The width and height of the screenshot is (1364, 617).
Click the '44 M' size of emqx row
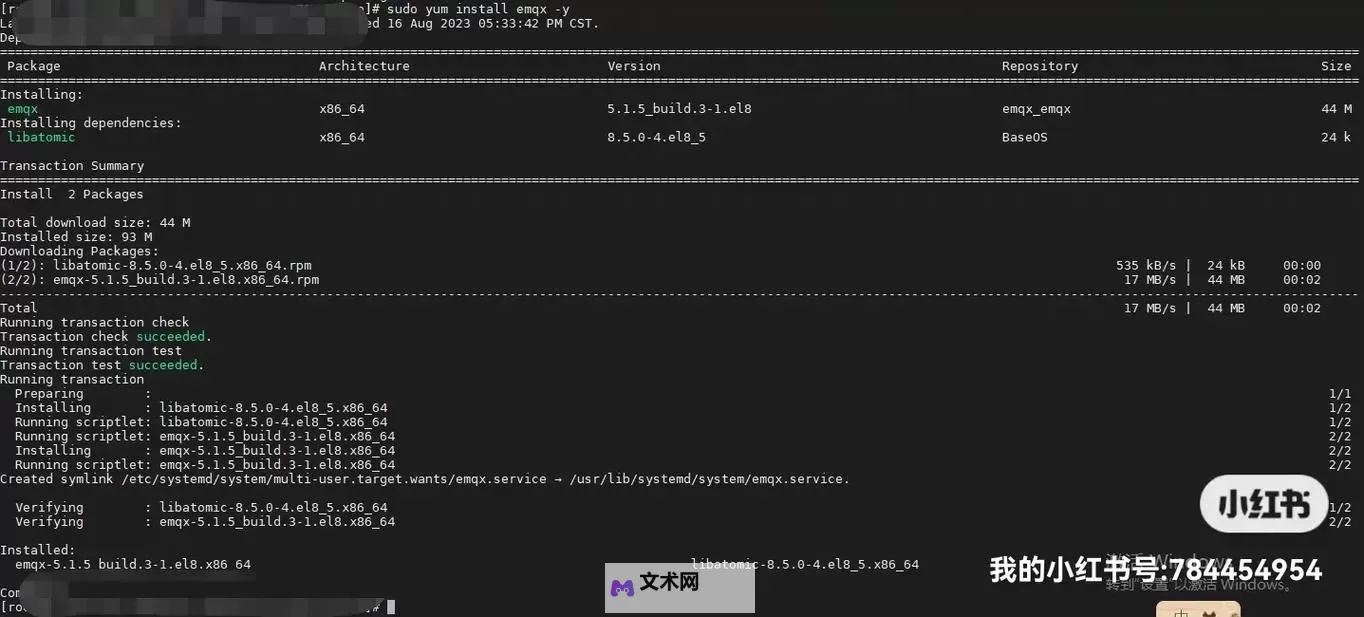pyautogui.click(x=1336, y=109)
